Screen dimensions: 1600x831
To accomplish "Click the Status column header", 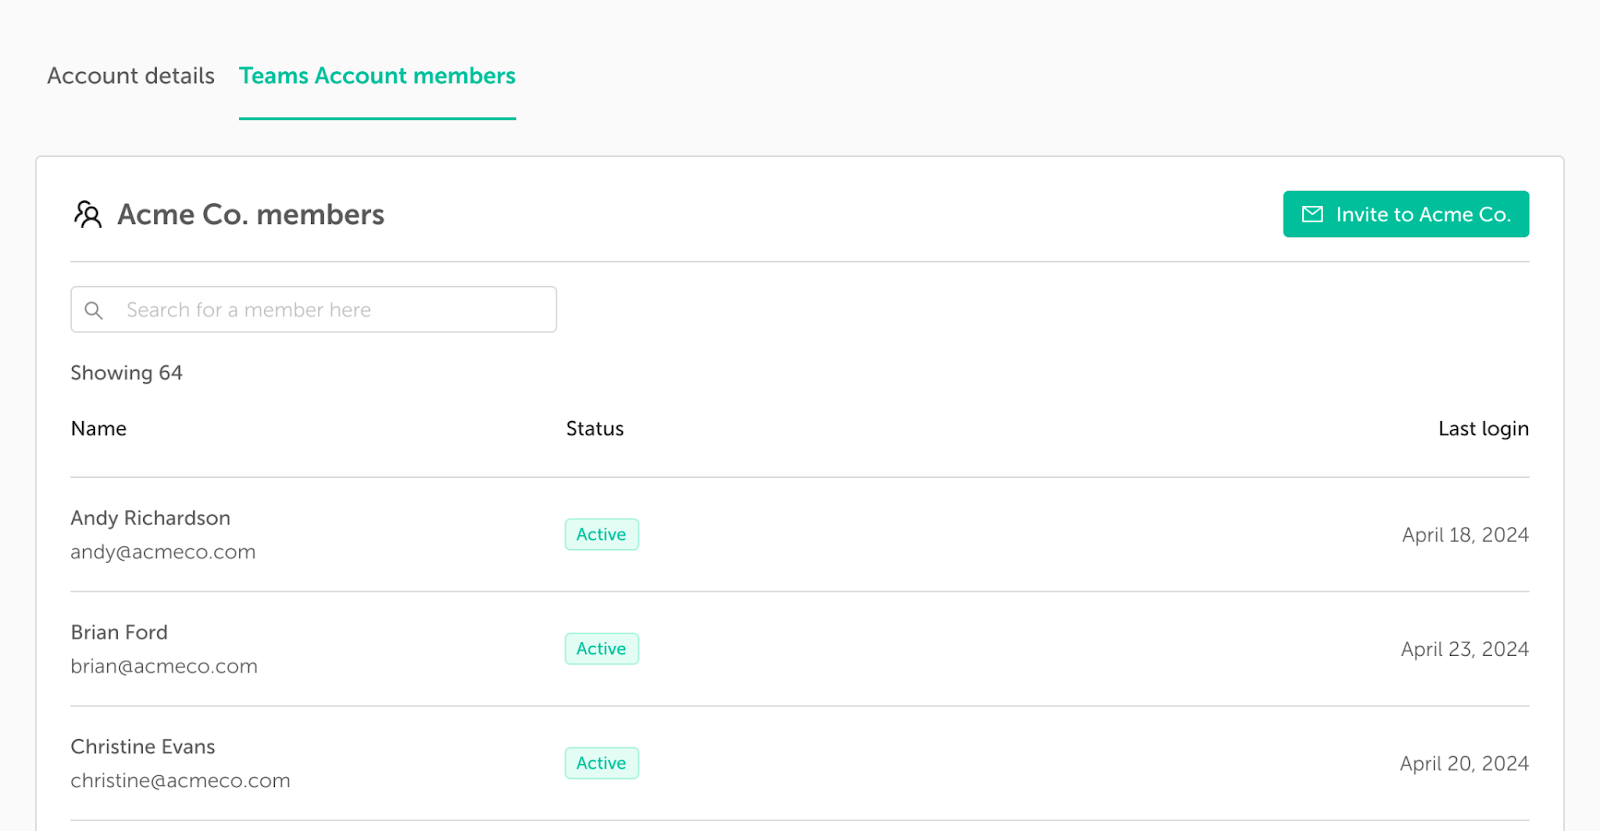I will (595, 429).
